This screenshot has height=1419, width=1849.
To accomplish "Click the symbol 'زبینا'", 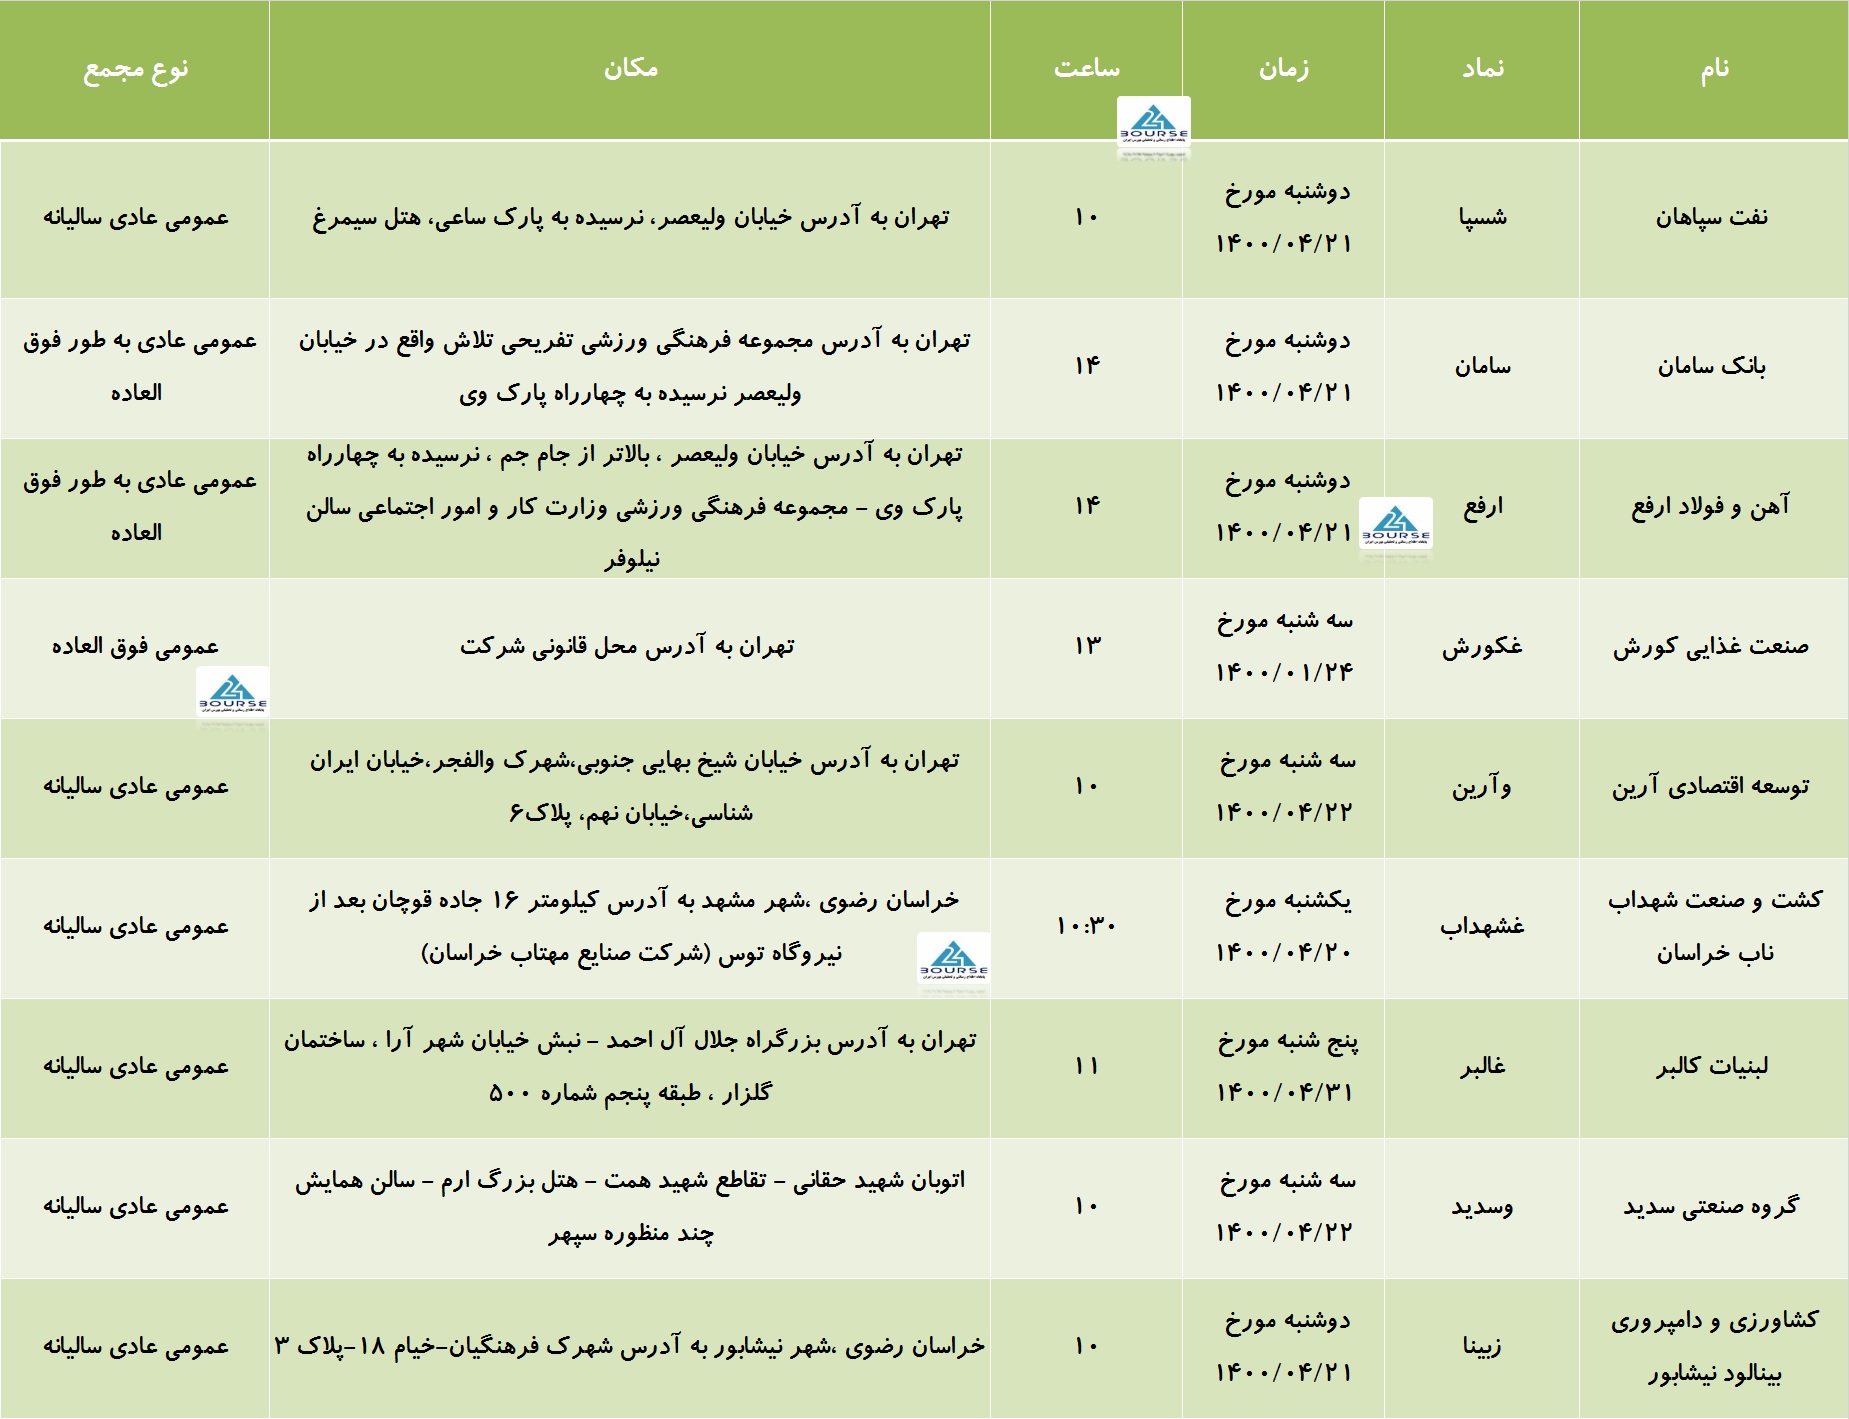I will point(1482,1347).
